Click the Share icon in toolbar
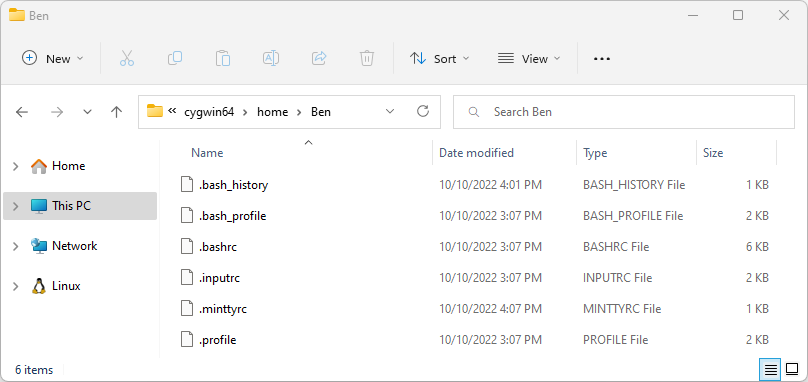This screenshot has height=382, width=808. pyautogui.click(x=319, y=58)
